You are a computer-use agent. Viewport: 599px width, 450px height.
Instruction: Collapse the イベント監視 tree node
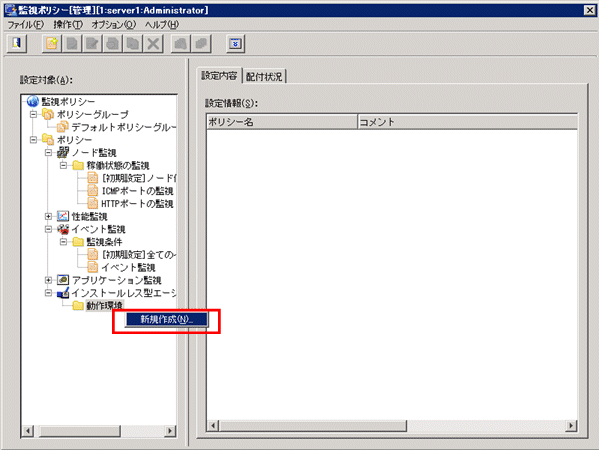point(49,229)
